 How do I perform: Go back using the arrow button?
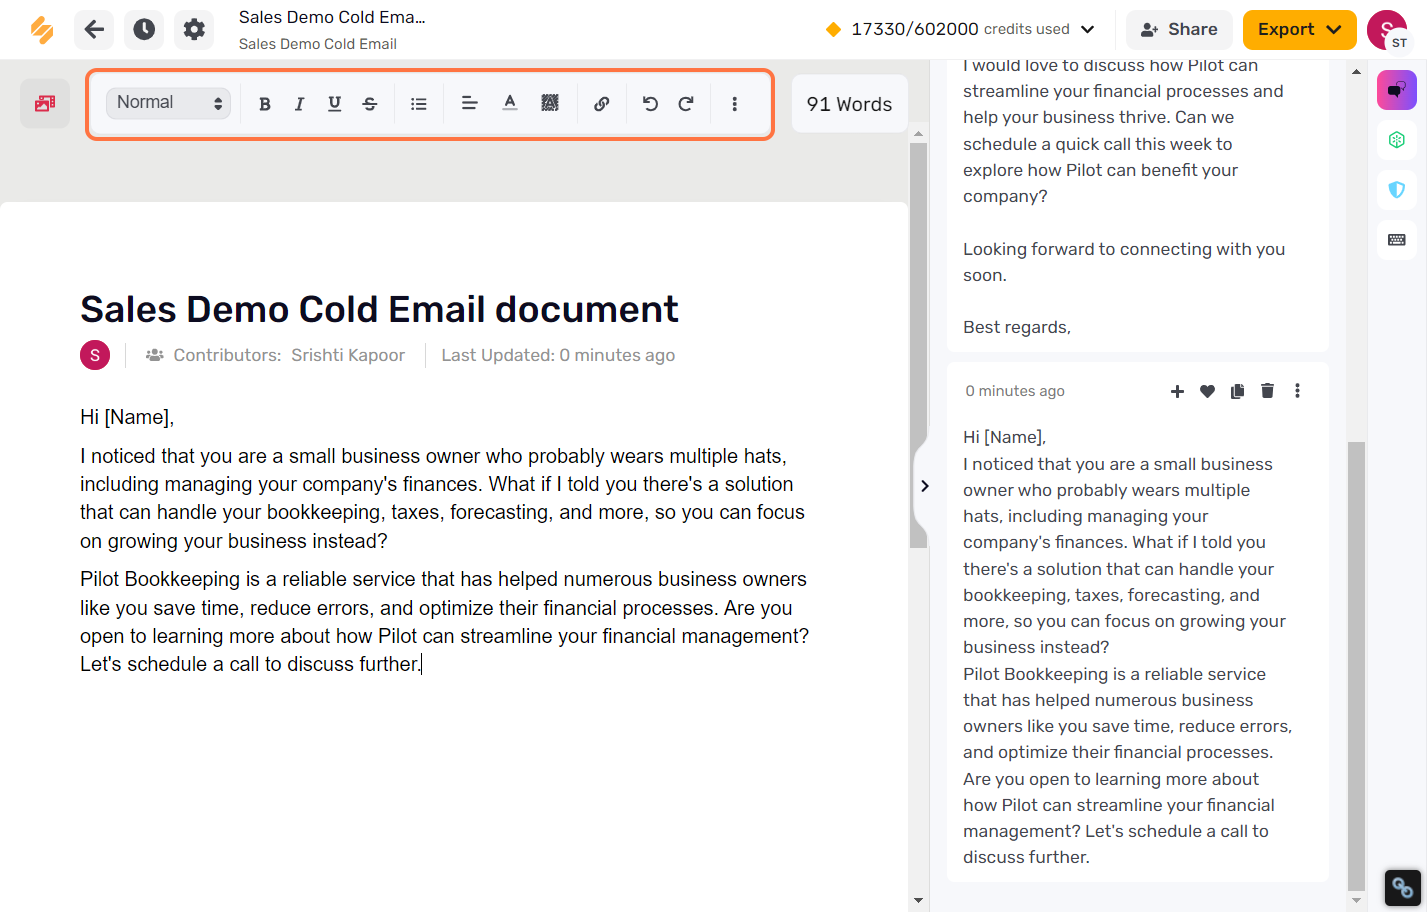(x=94, y=29)
